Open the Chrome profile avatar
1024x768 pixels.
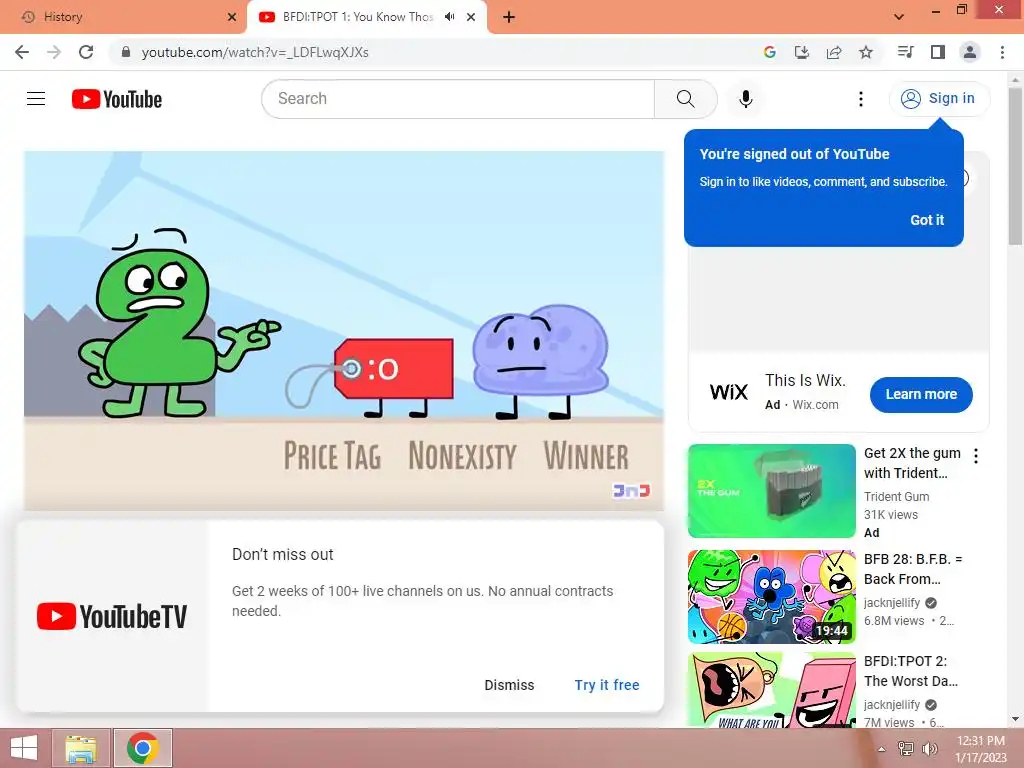click(970, 52)
